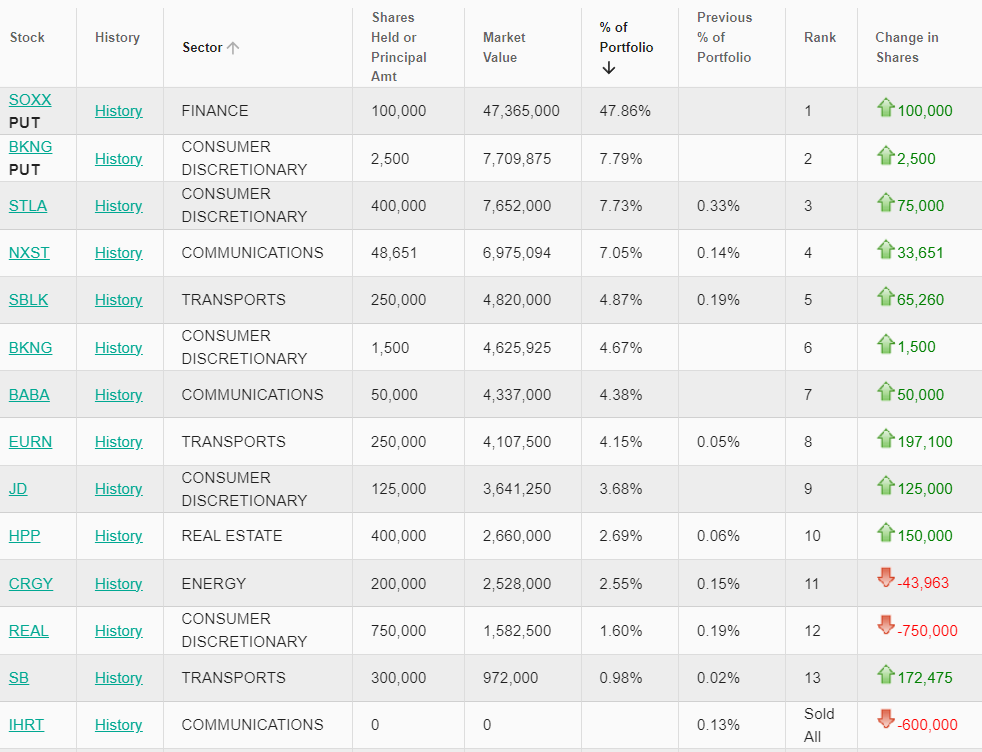The height and width of the screenshot is (752, 982).
Task: Open the SBLK stock link
Action: point(28,300)
